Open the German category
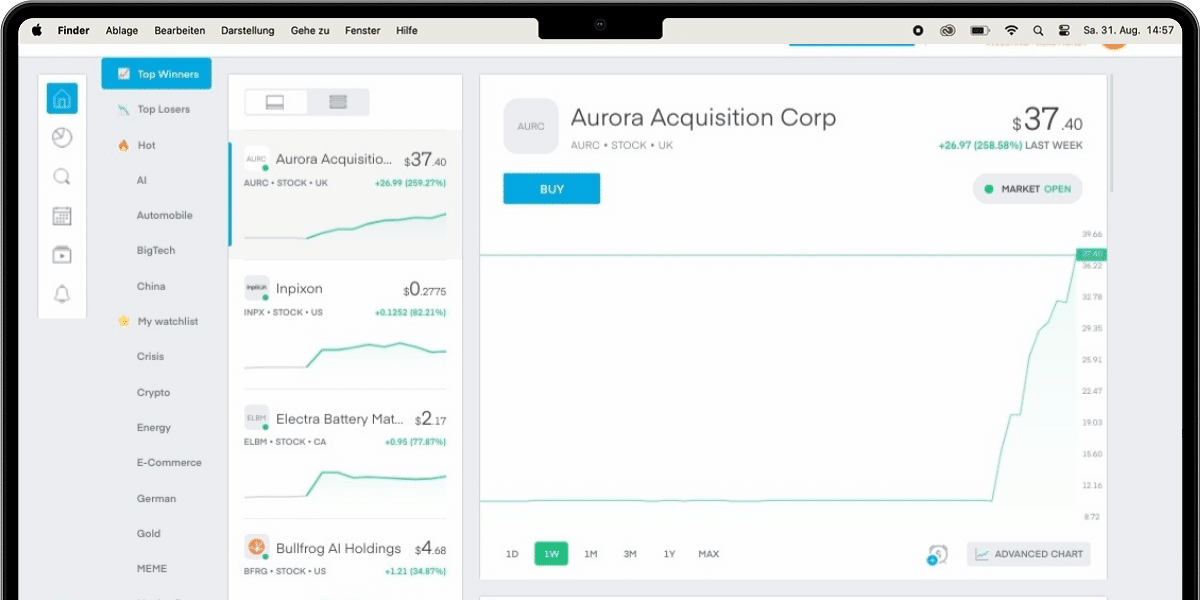Viewport: 1200px width, 600px height. tap(156, 498)
